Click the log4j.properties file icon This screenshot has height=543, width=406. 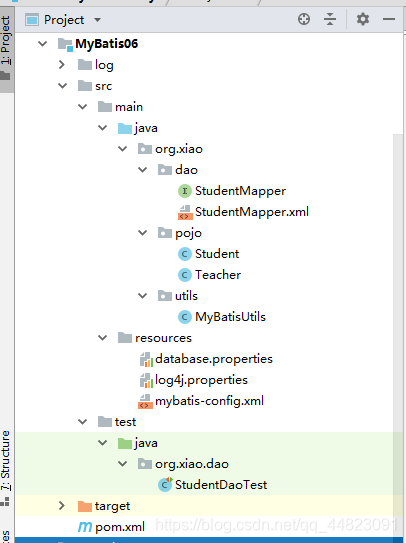coord(146,380)
